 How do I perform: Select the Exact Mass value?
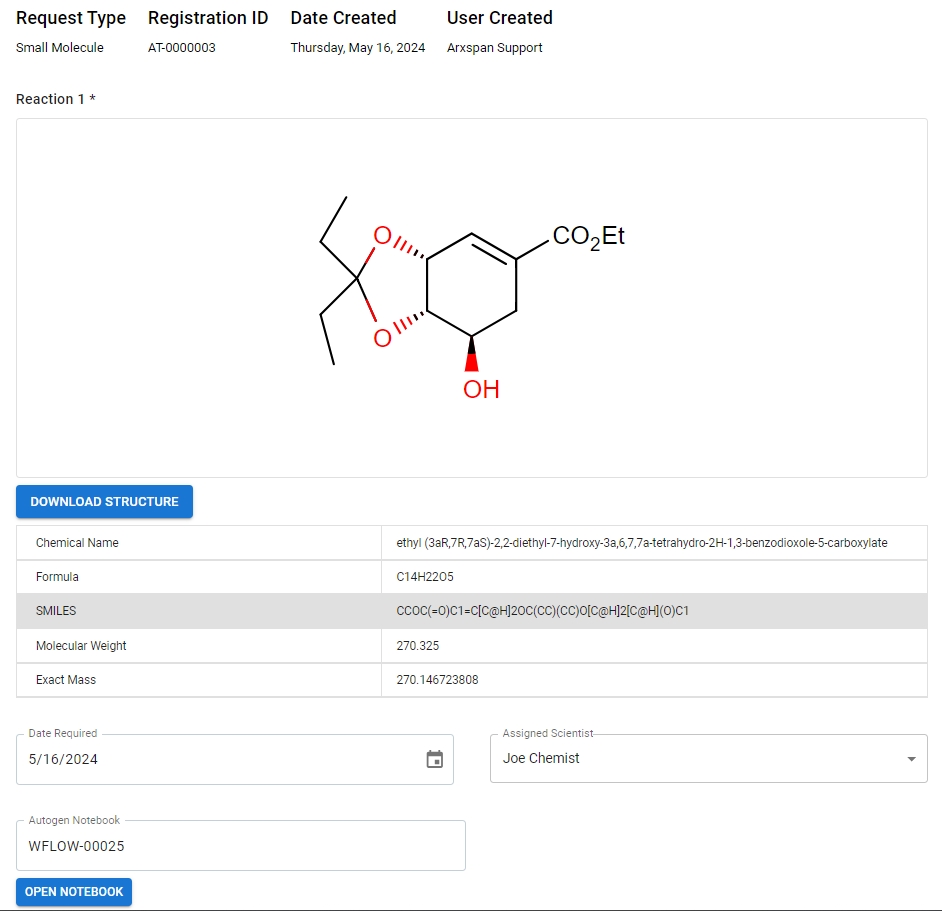(437, 680)
